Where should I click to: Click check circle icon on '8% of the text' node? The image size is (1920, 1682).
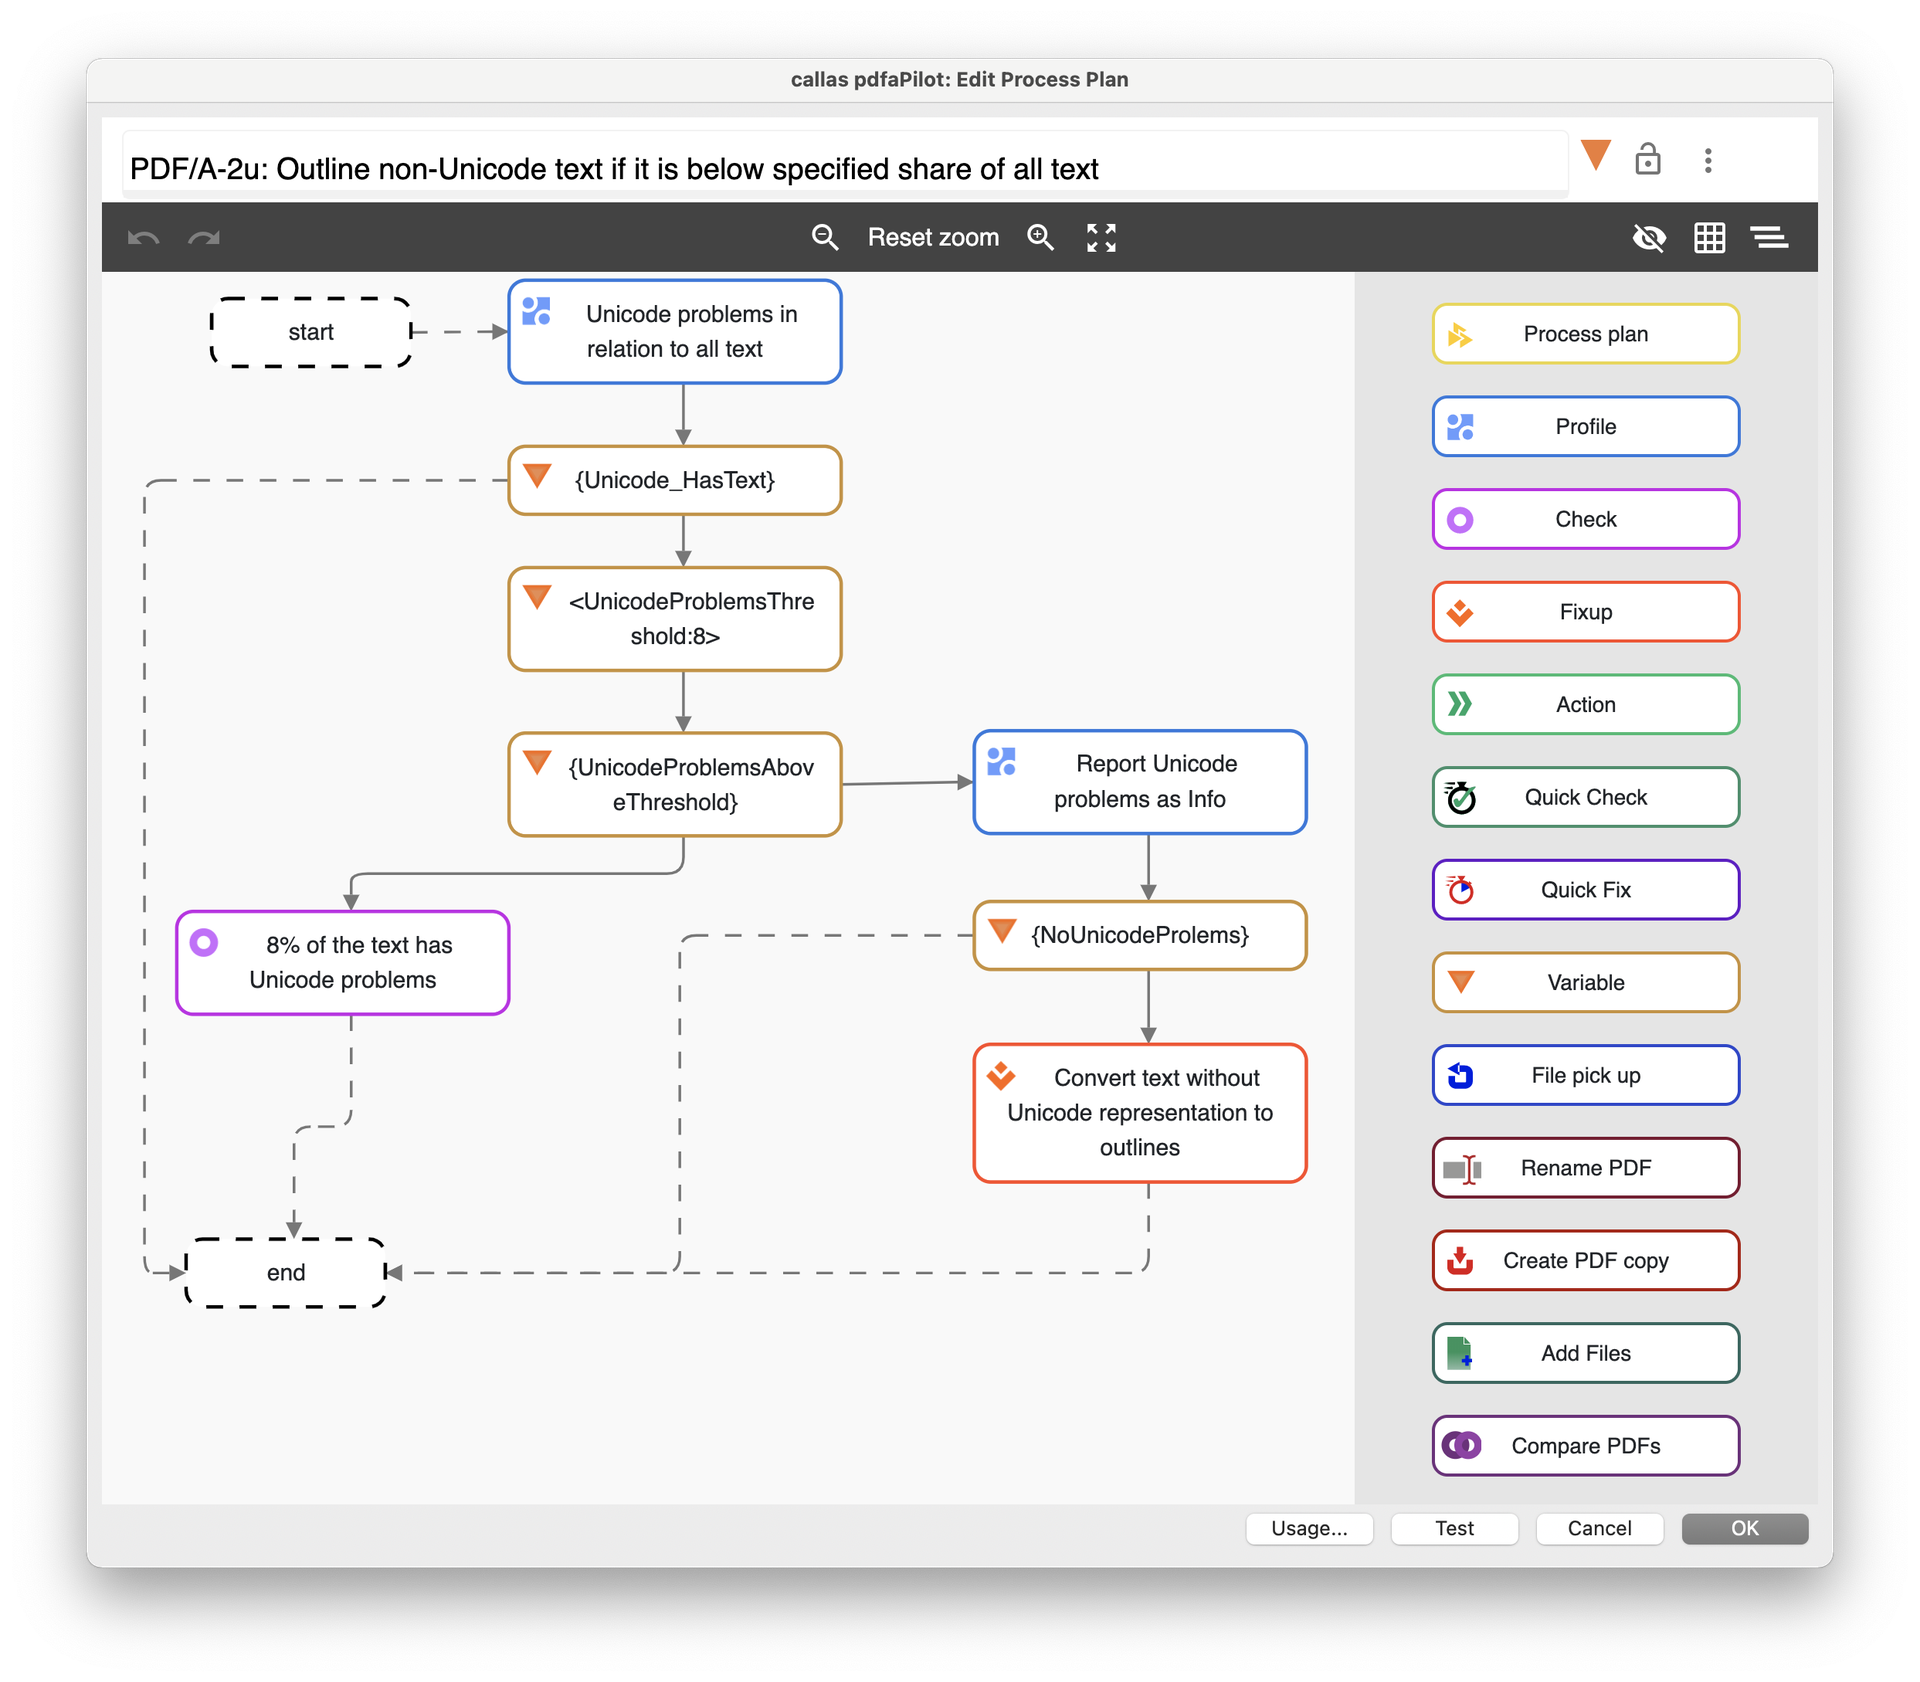pos(204,943)
